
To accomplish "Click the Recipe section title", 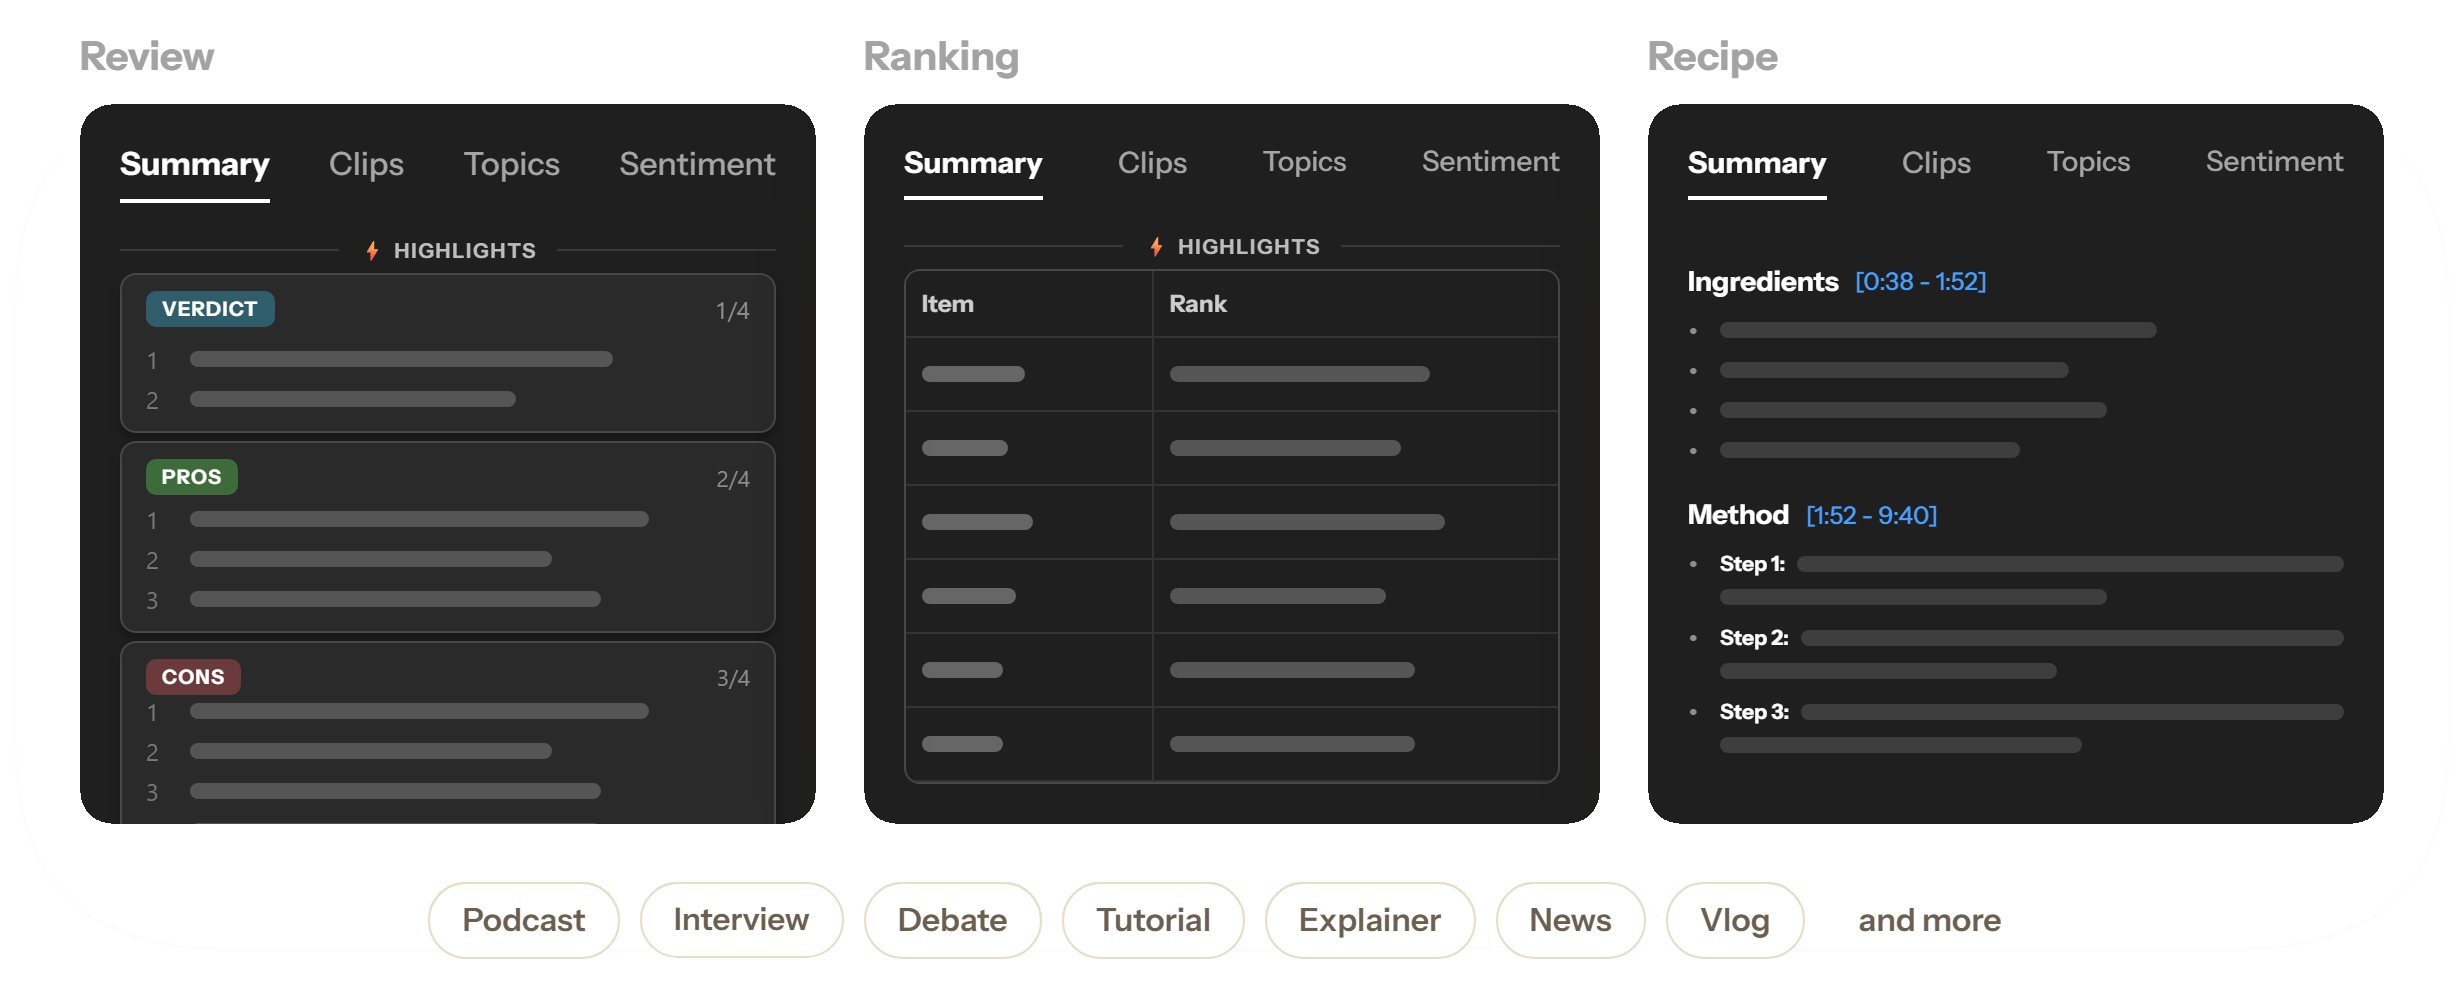I will 1712,57.
